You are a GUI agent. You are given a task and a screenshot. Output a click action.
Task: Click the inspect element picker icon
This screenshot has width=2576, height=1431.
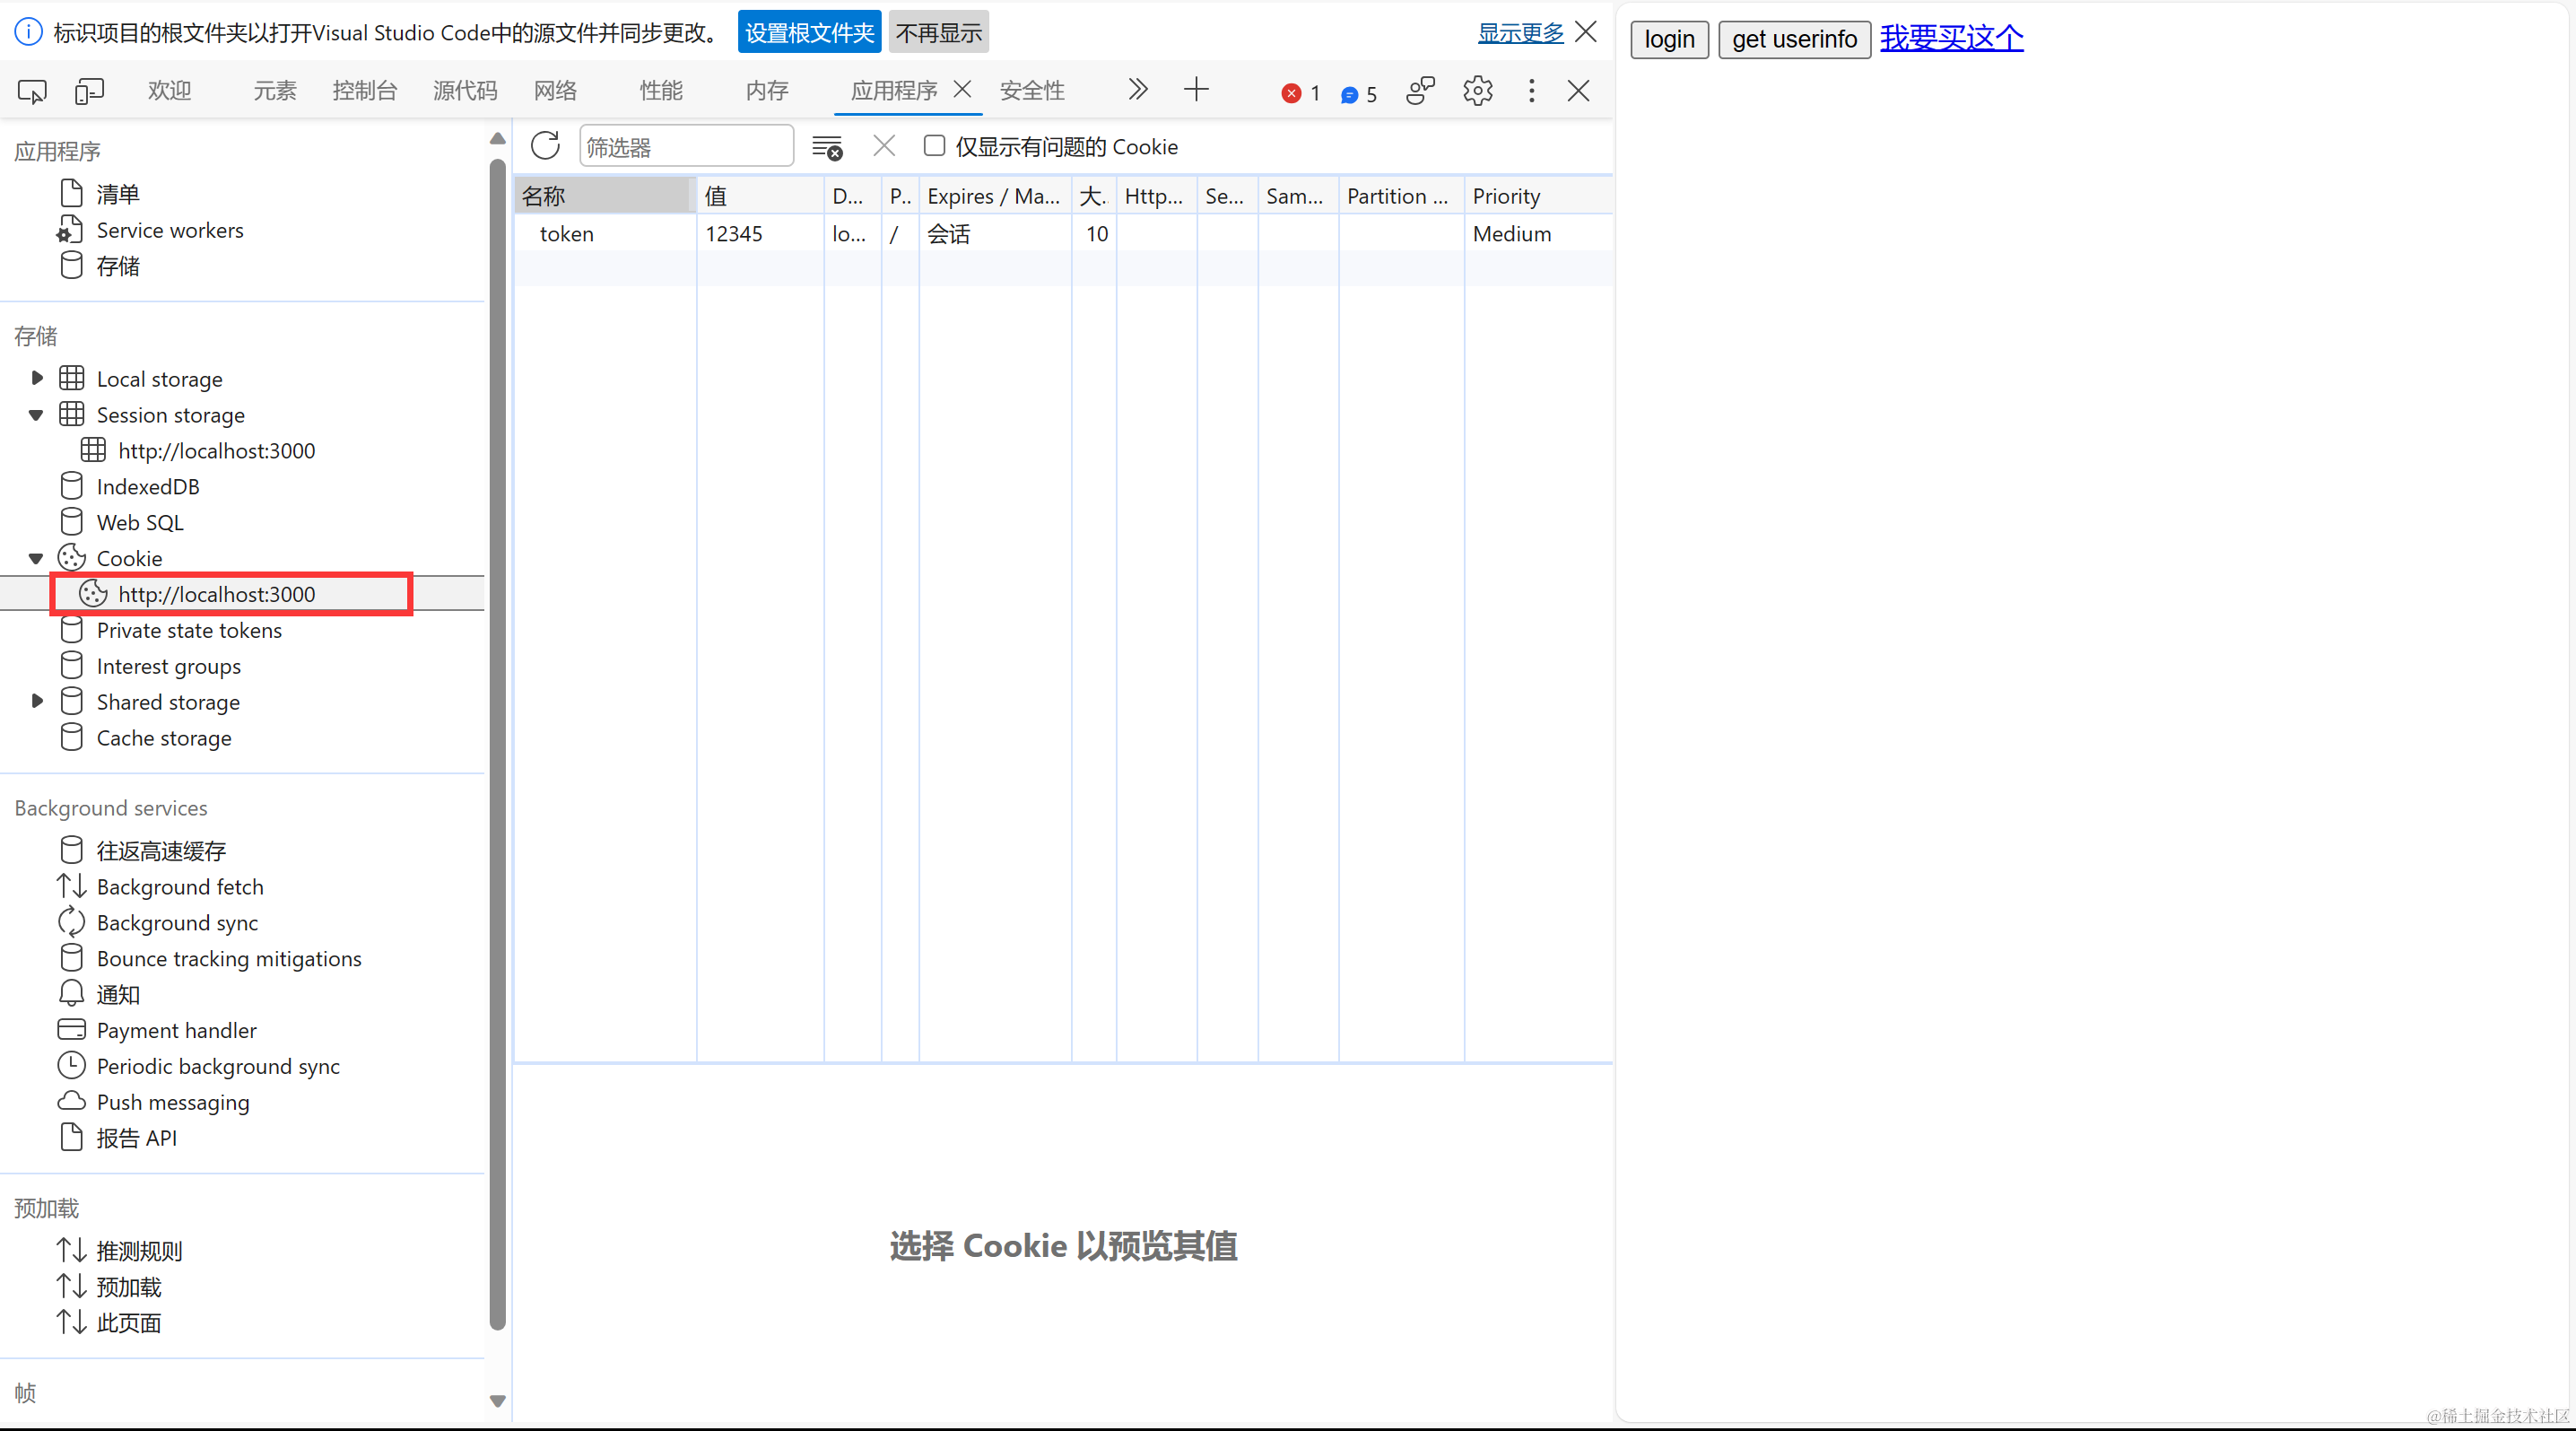[32, 91]
